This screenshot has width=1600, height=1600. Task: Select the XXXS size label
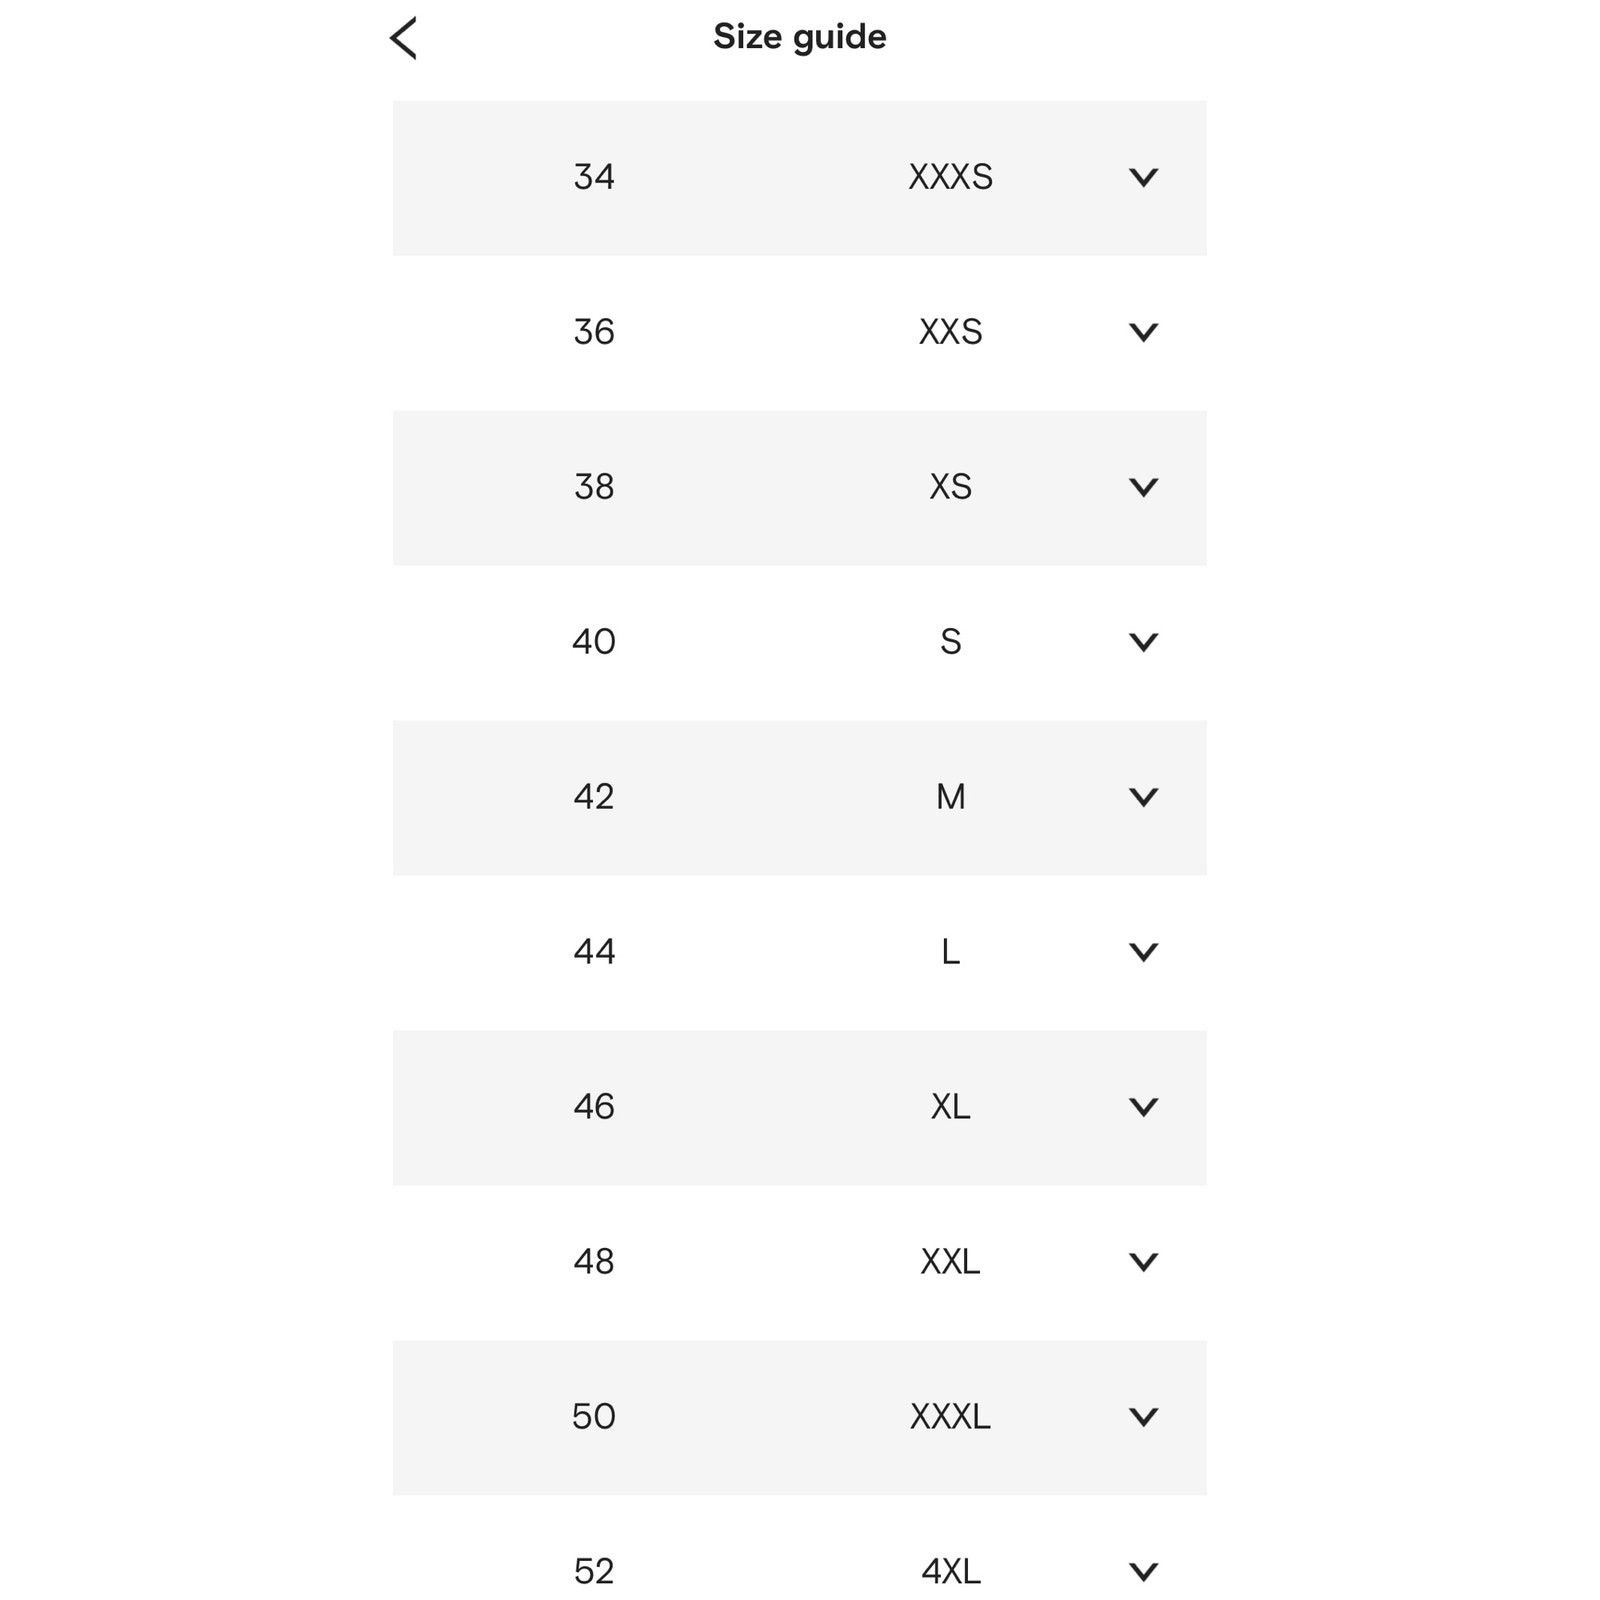[x=950, y=177]
